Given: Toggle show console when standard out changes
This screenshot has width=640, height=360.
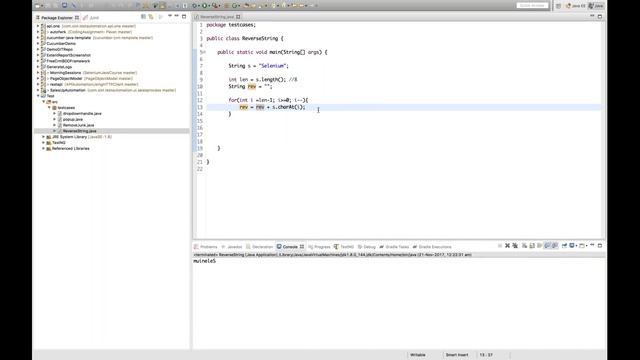Looking at the screenshot, I should [x=547, y=246].
